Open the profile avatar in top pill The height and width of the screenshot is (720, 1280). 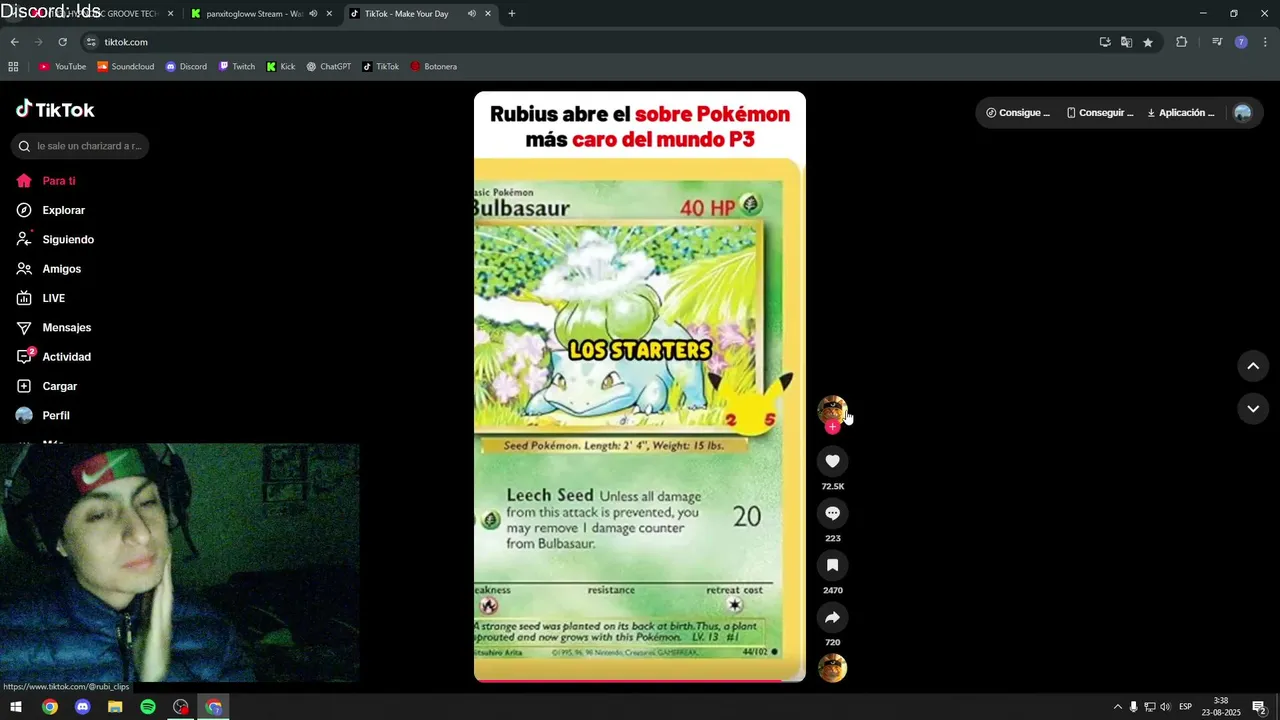(x=1242, y=113)
